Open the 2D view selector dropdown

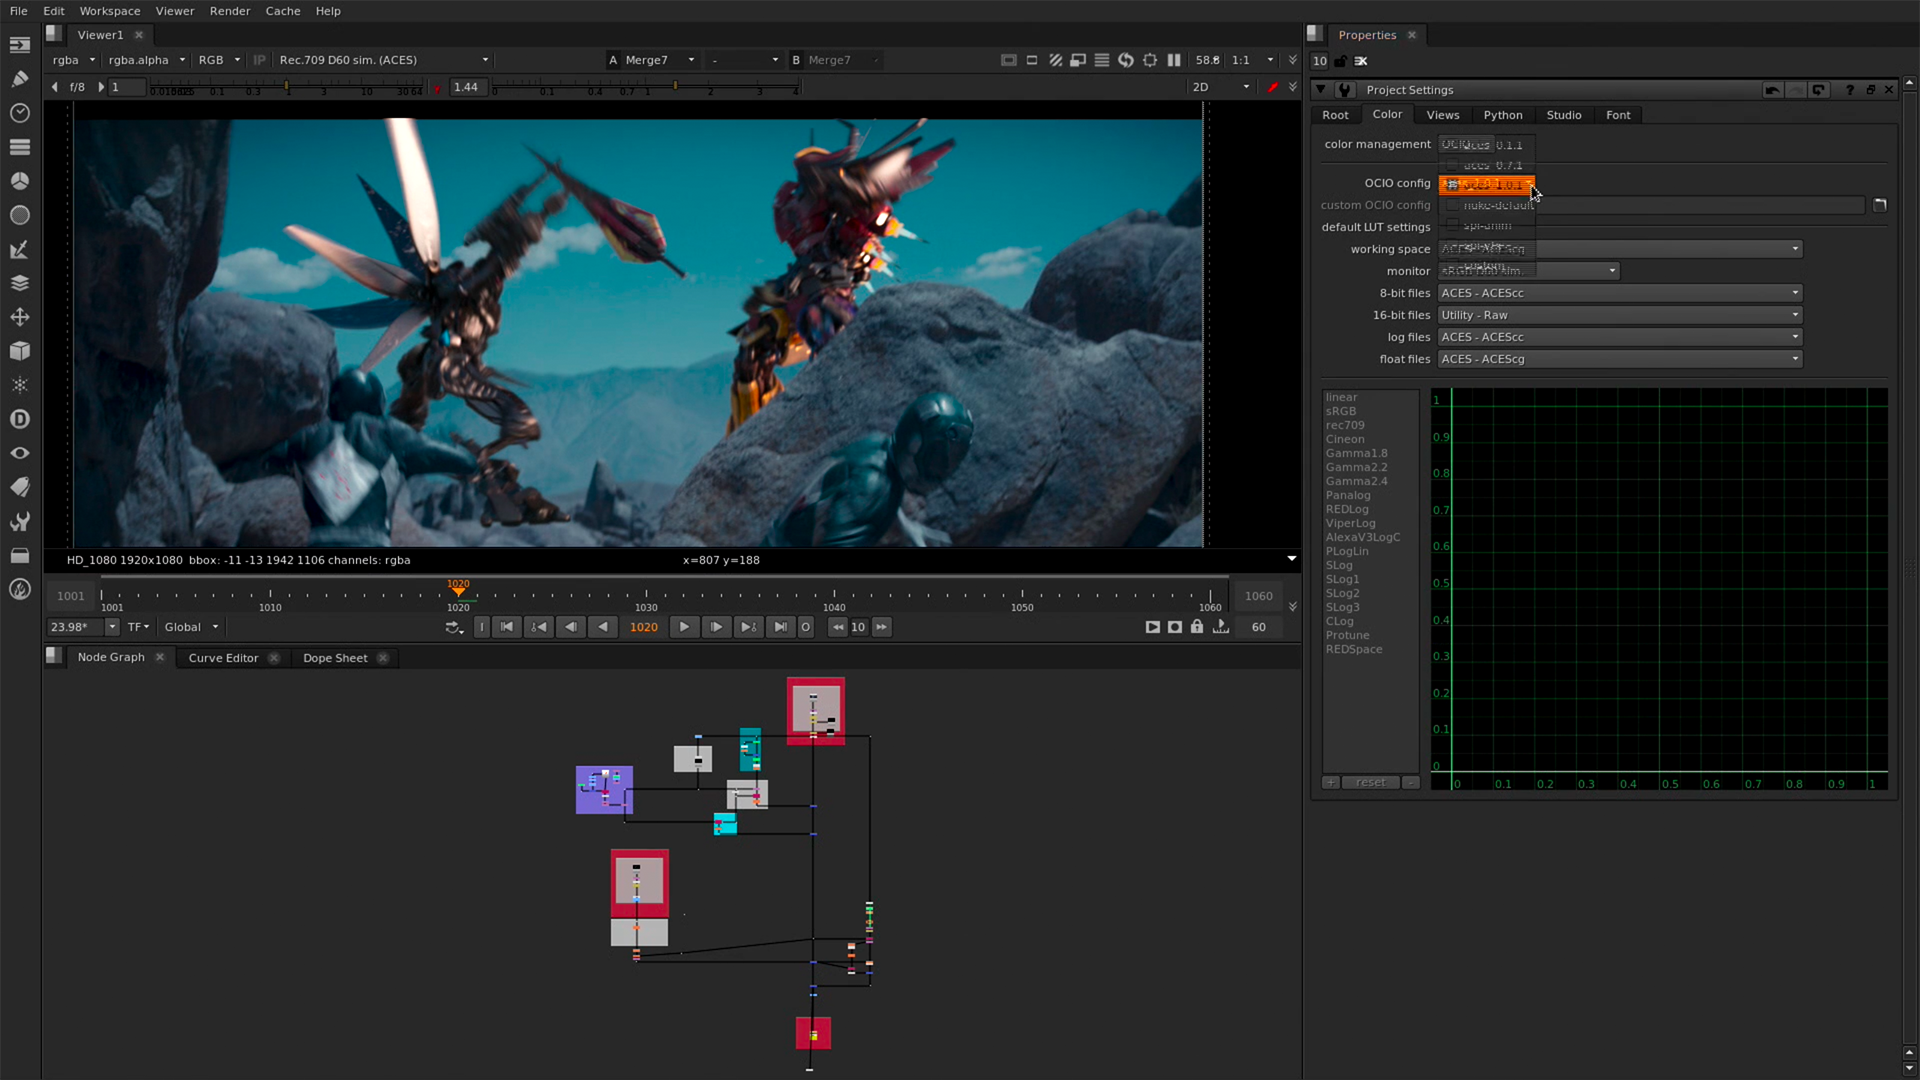[x=1220, y=87]
